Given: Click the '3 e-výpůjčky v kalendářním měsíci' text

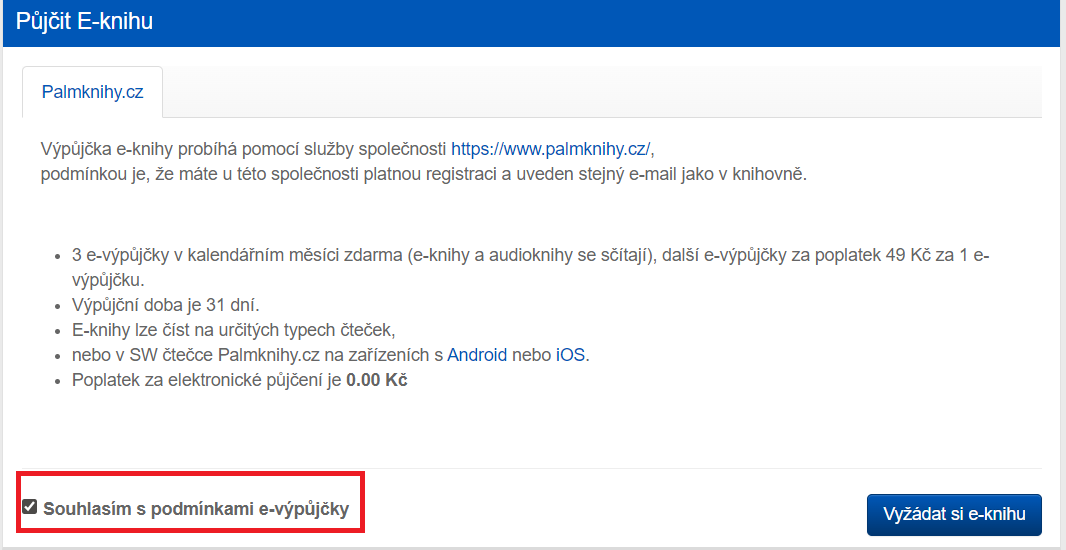Looking at the screenshot, I should 200,255.
